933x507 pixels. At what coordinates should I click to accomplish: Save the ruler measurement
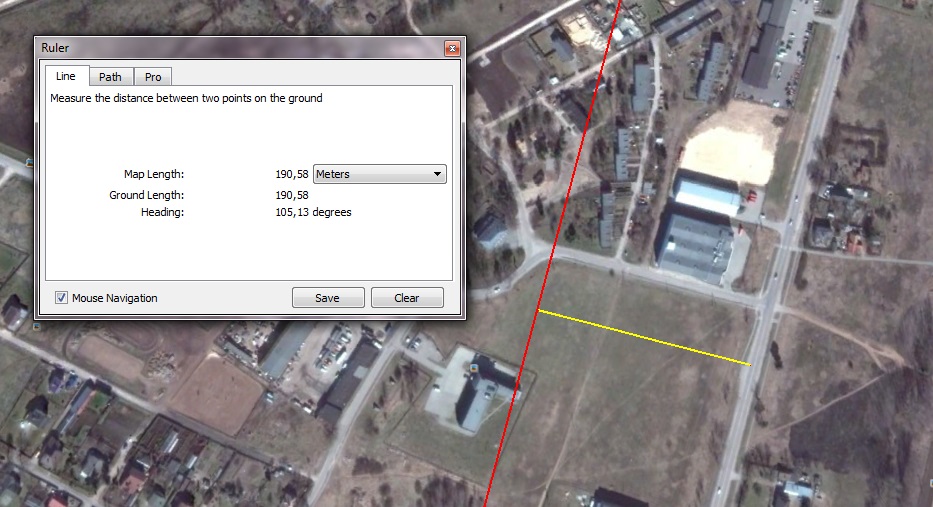click(328, 298)
